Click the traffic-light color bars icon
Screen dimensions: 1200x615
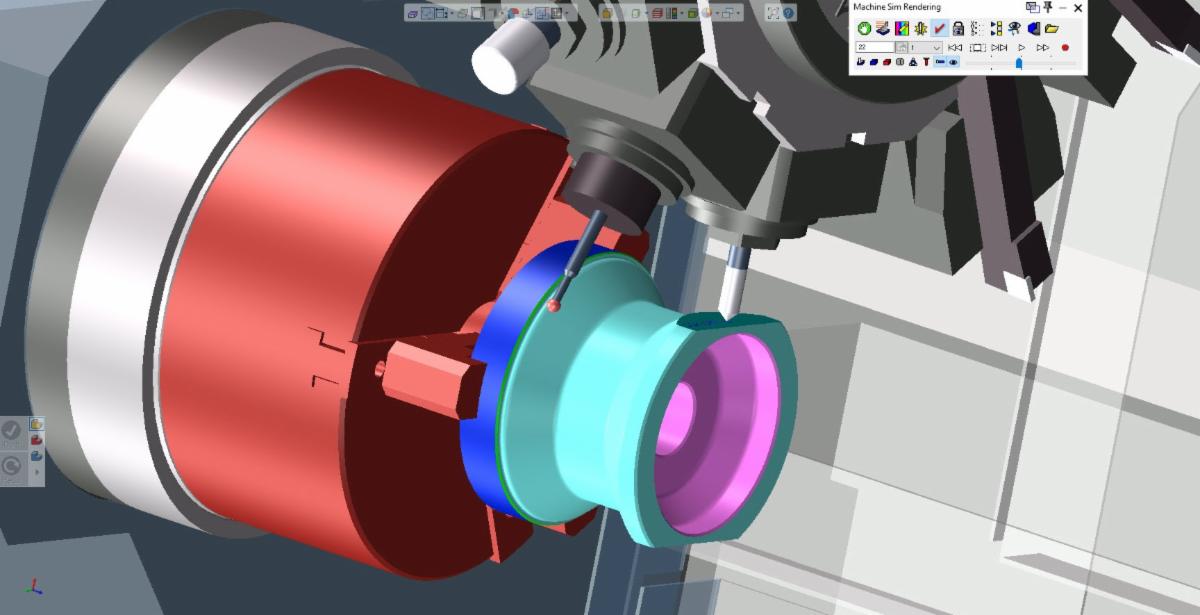click(672, 13)
